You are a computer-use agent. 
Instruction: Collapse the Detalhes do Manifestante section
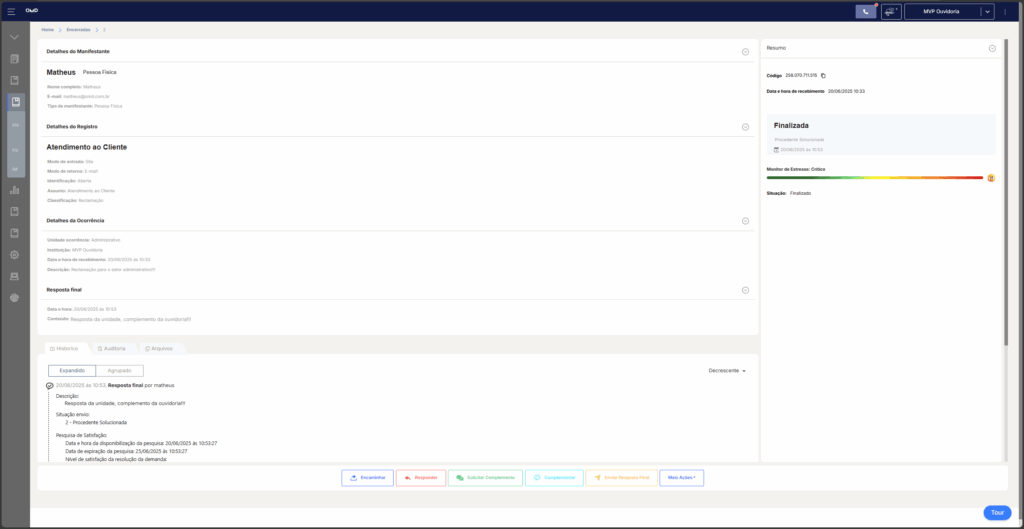[x=745, y=51]
